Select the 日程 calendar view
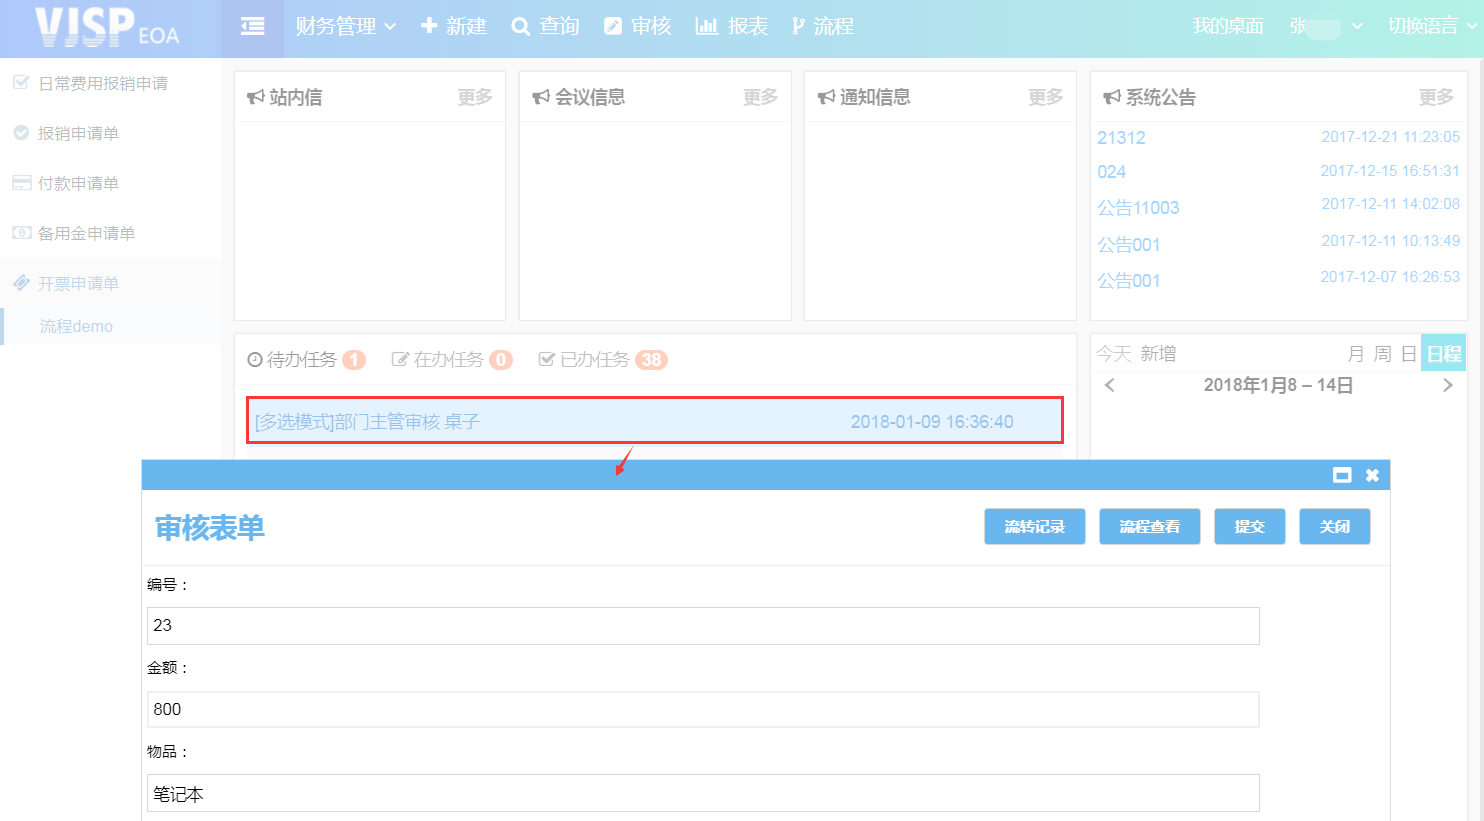This screenshot has width=1484, height=821. 1443,354
